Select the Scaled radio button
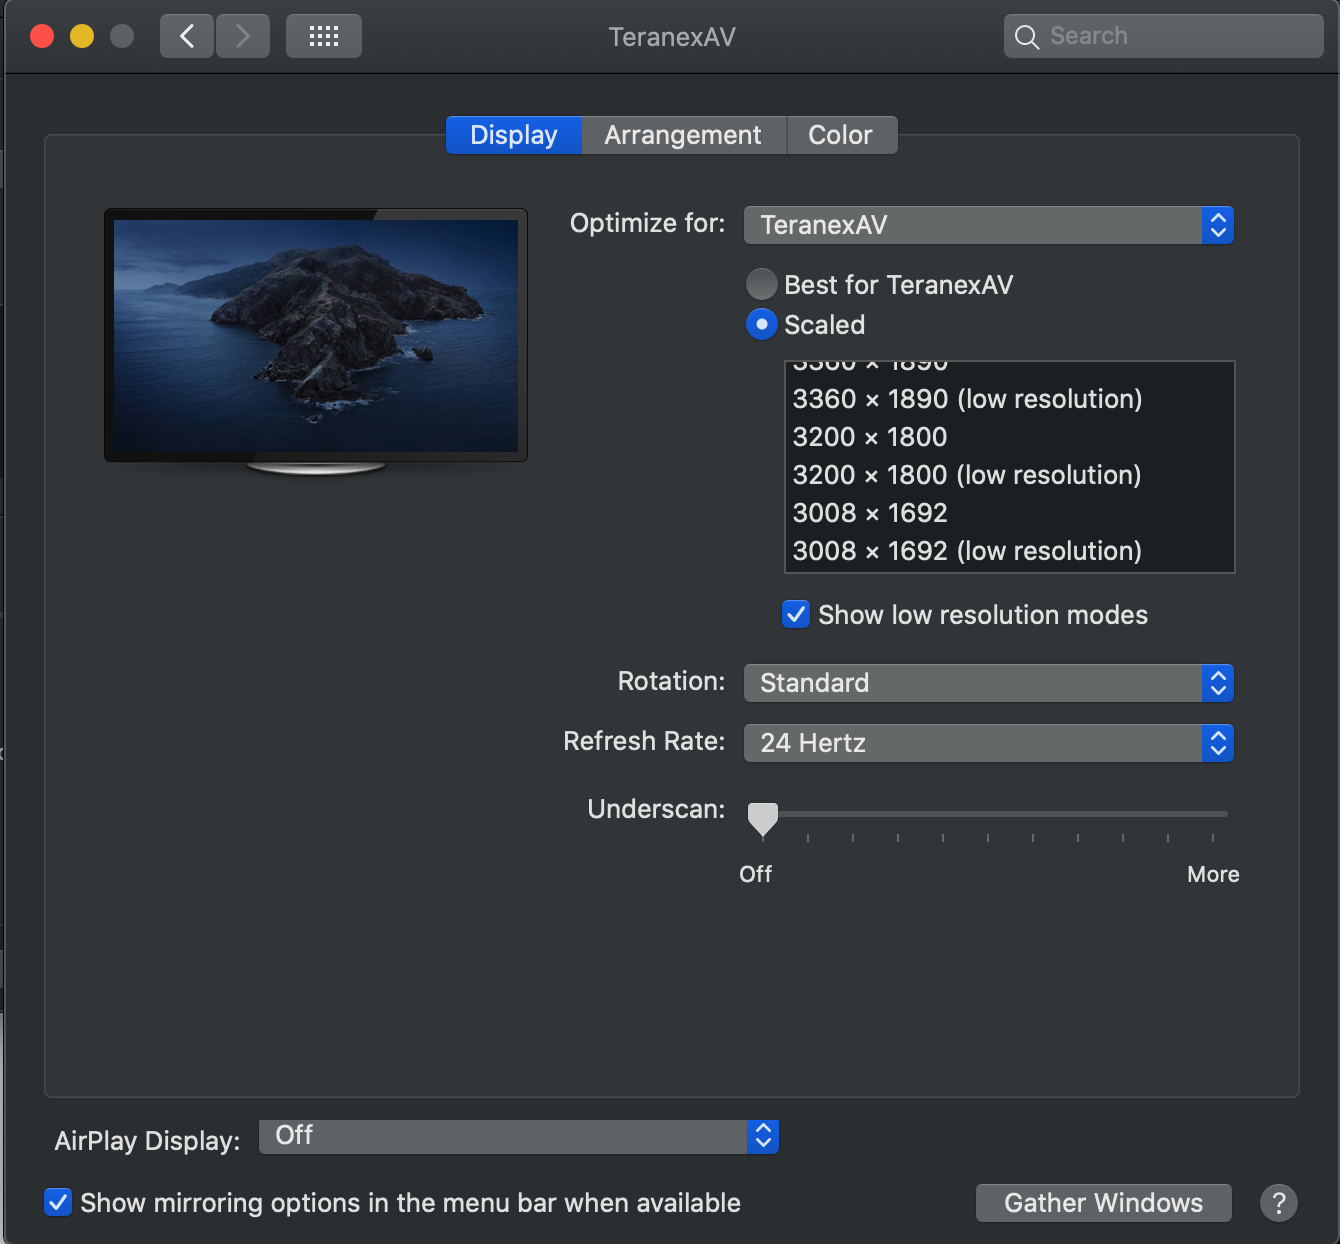Viewport: 1340px width, 1244px height. 762,324
